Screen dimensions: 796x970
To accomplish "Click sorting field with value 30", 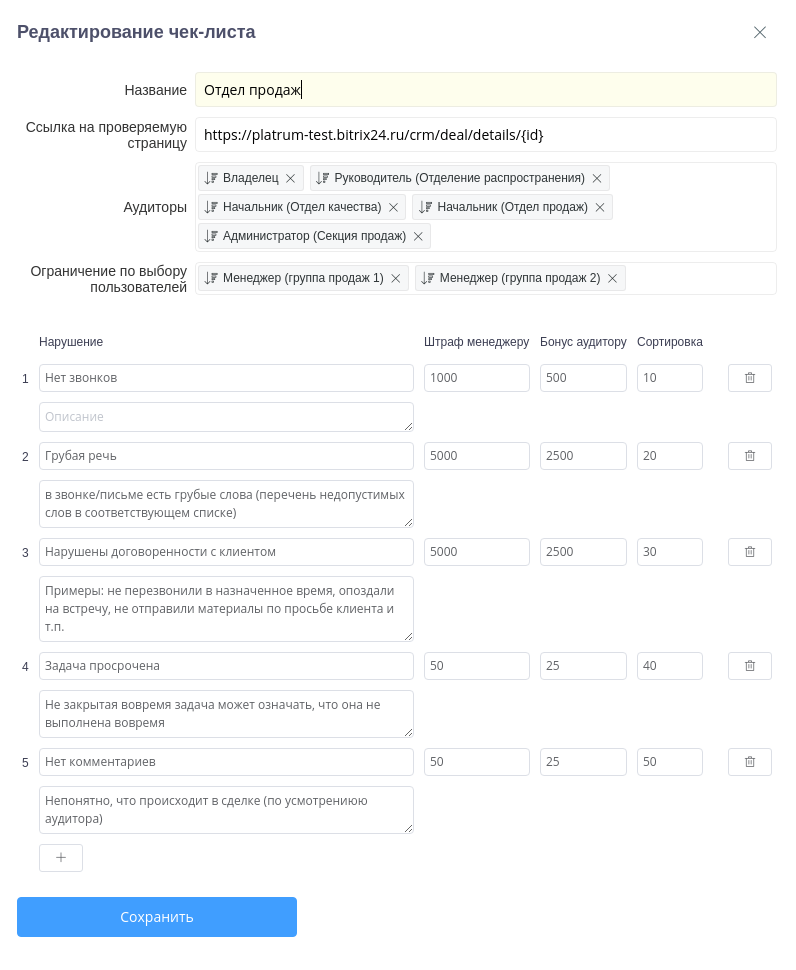I will (x=669, y=552).
